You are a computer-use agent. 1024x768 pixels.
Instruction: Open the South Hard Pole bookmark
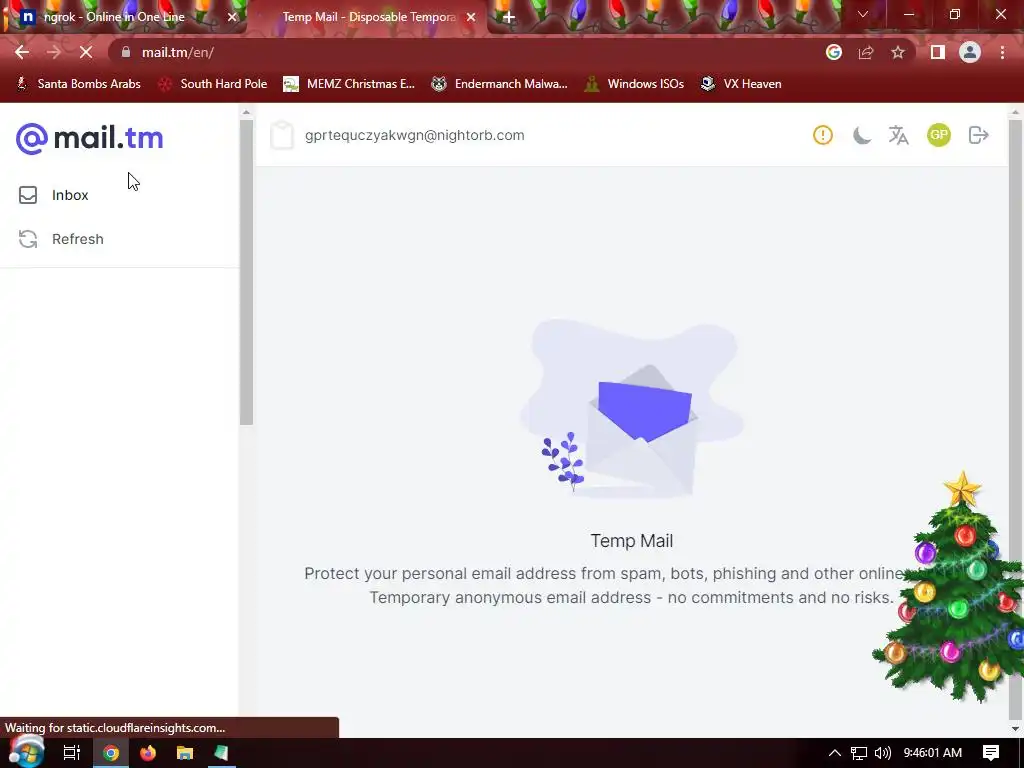(213, 84)
